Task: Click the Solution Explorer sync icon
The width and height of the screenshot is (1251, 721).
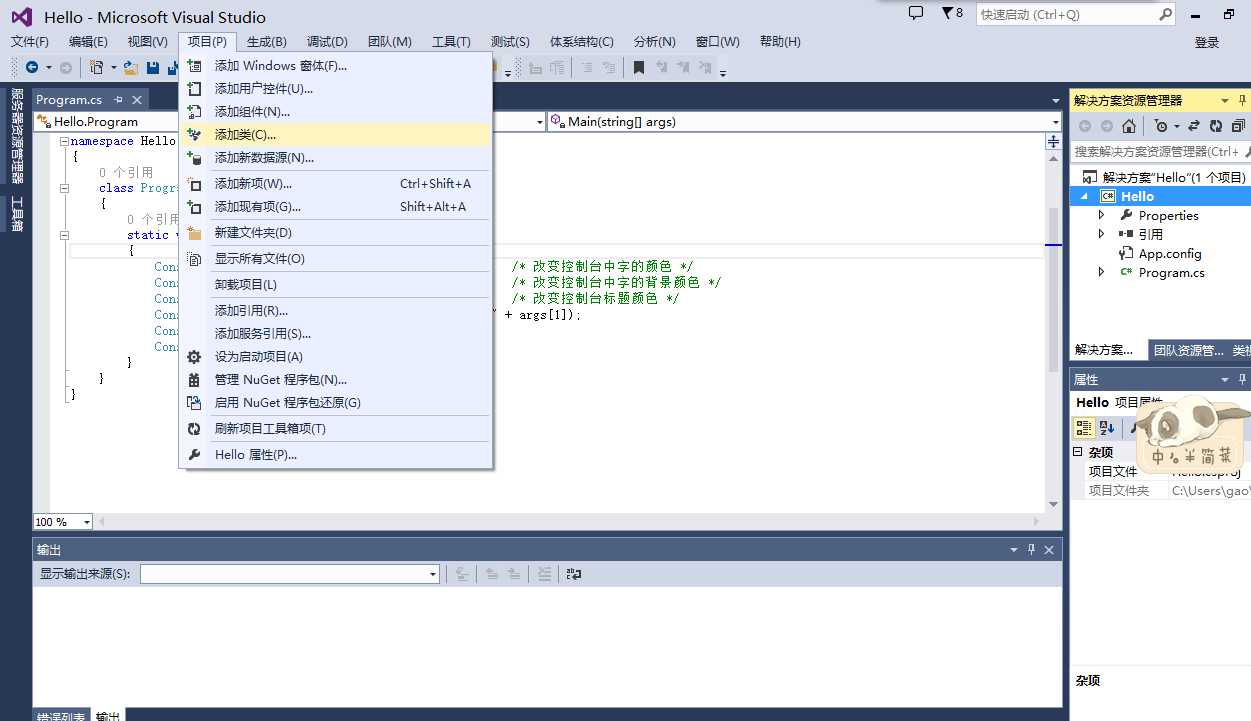Action: click(1195, 126)
